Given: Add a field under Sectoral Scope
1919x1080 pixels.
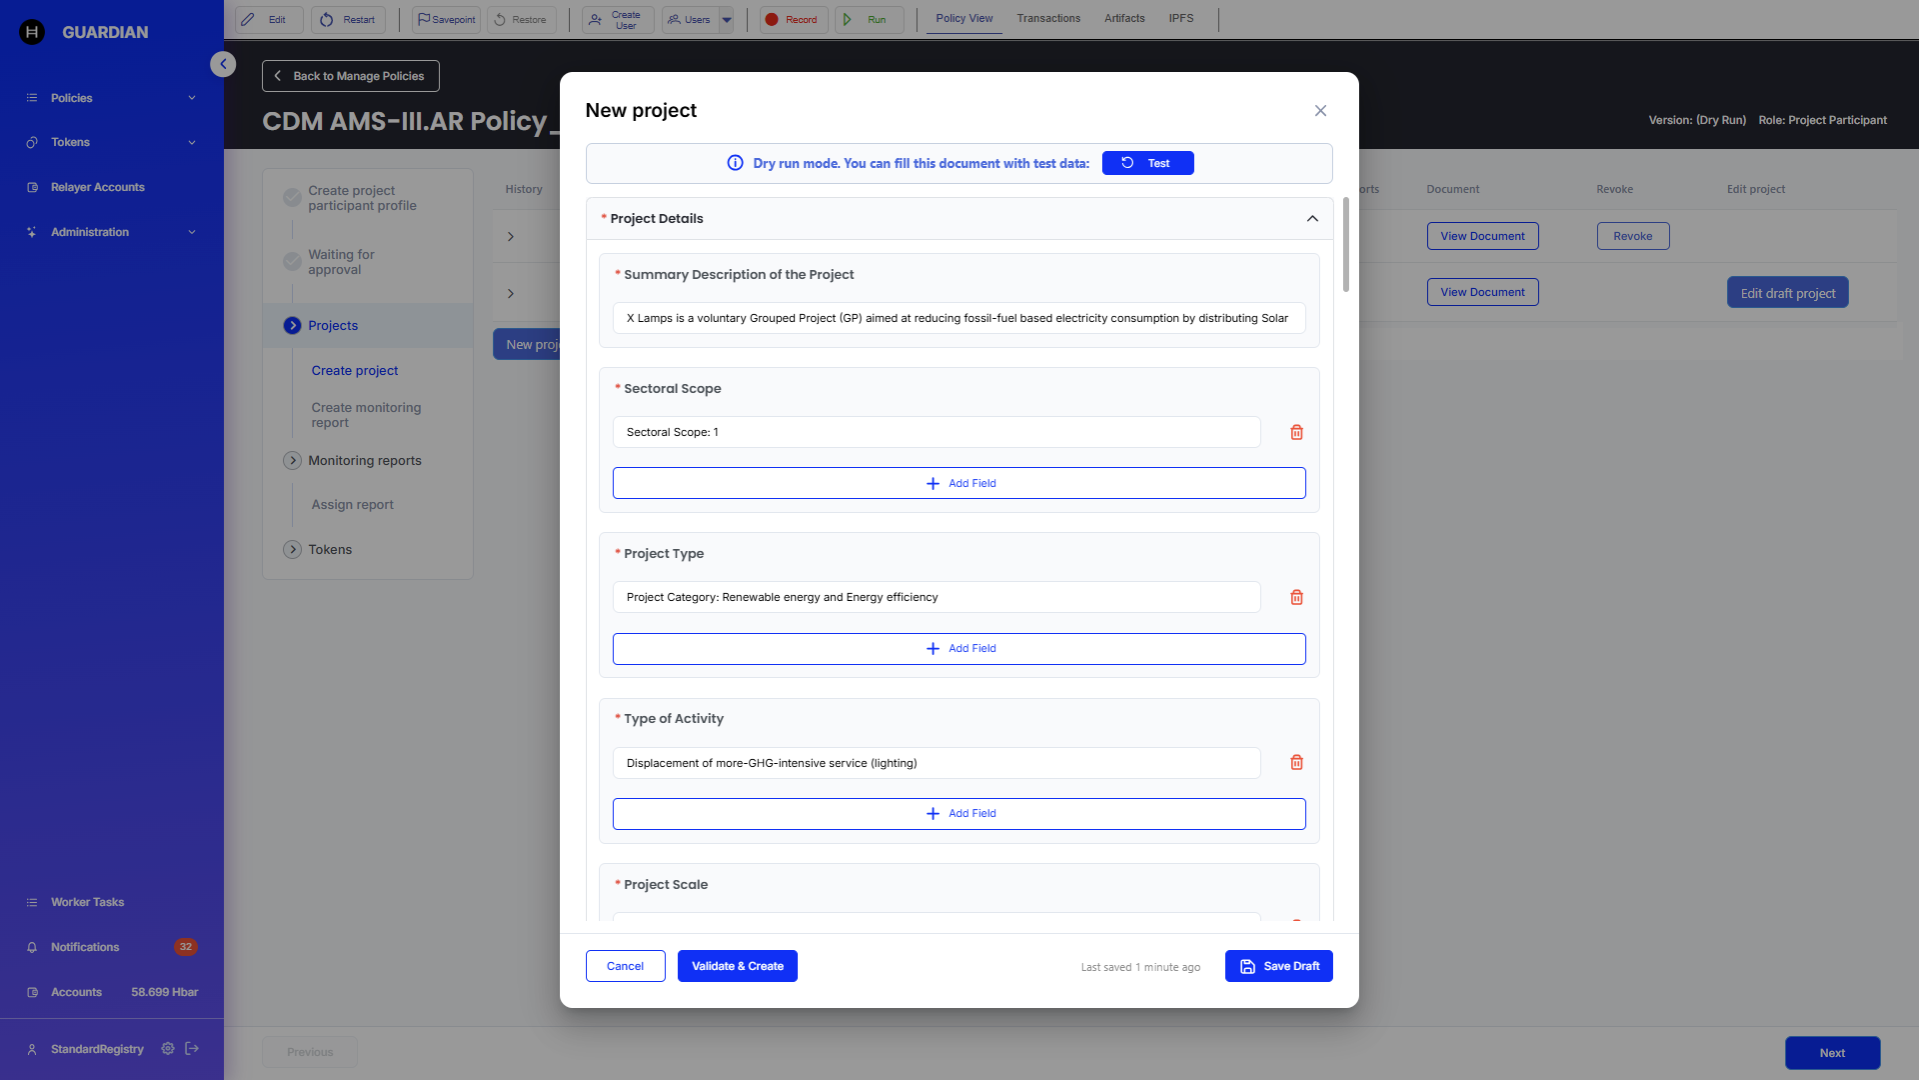Looking at the screenshot, I should [958, 483].
